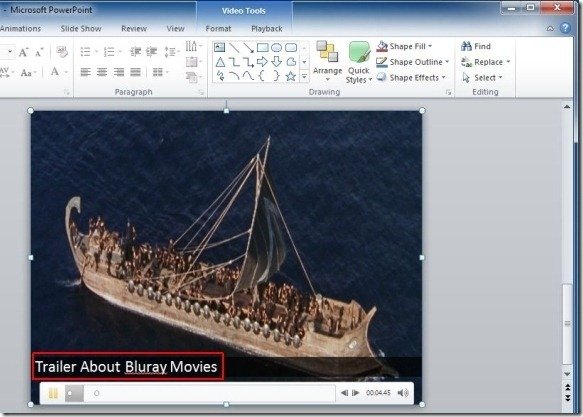Pause the video with the pause button

point(53,393)
